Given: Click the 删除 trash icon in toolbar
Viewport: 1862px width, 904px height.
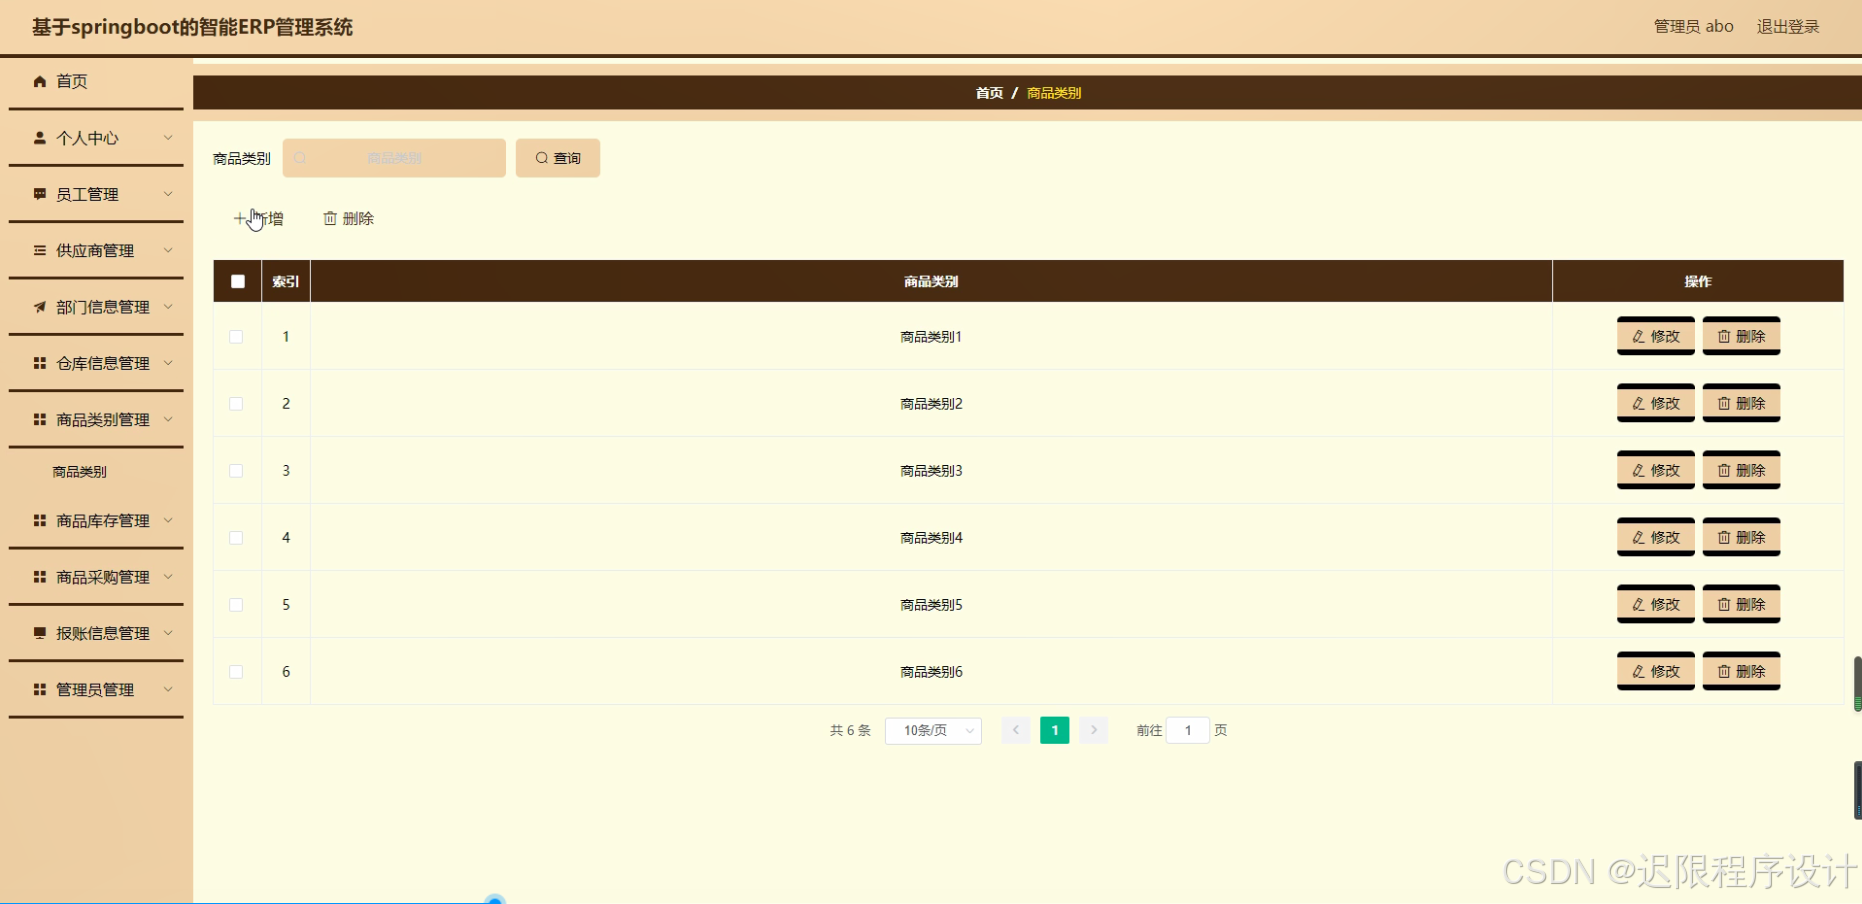Looking at the screenshot, I should point(331,218).
